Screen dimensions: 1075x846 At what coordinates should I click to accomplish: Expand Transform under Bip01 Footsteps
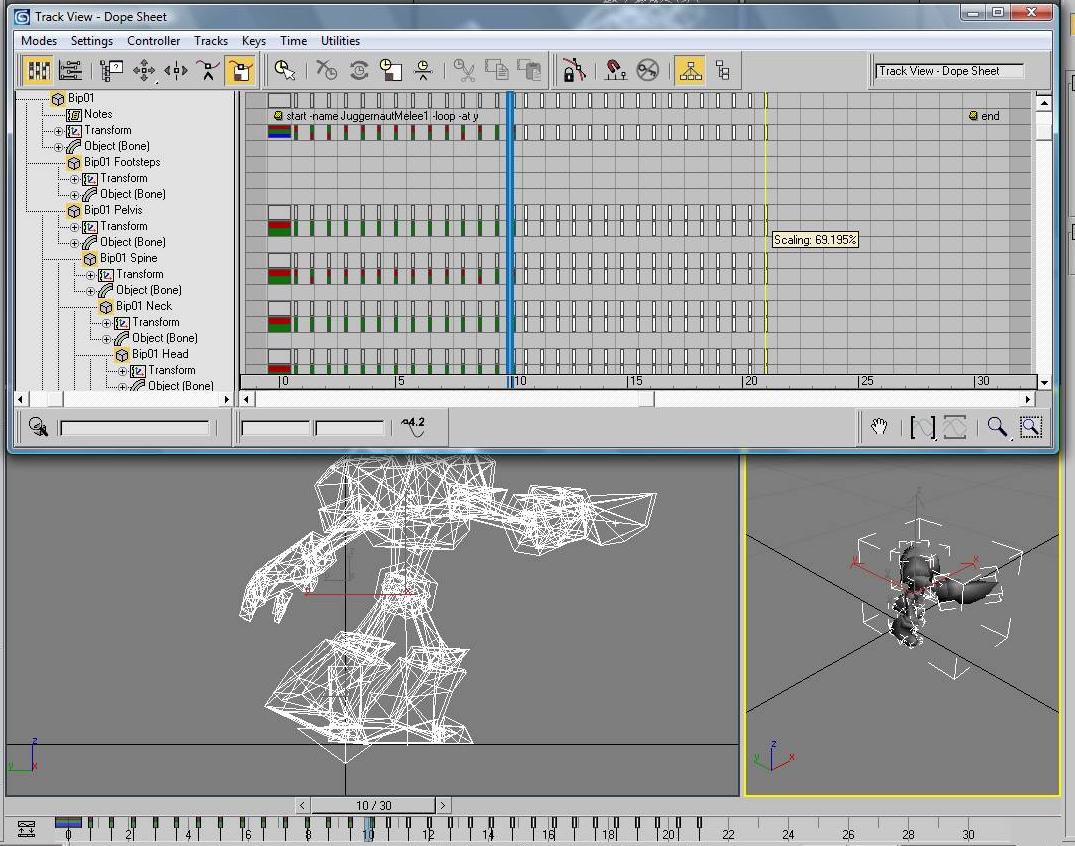74,179
